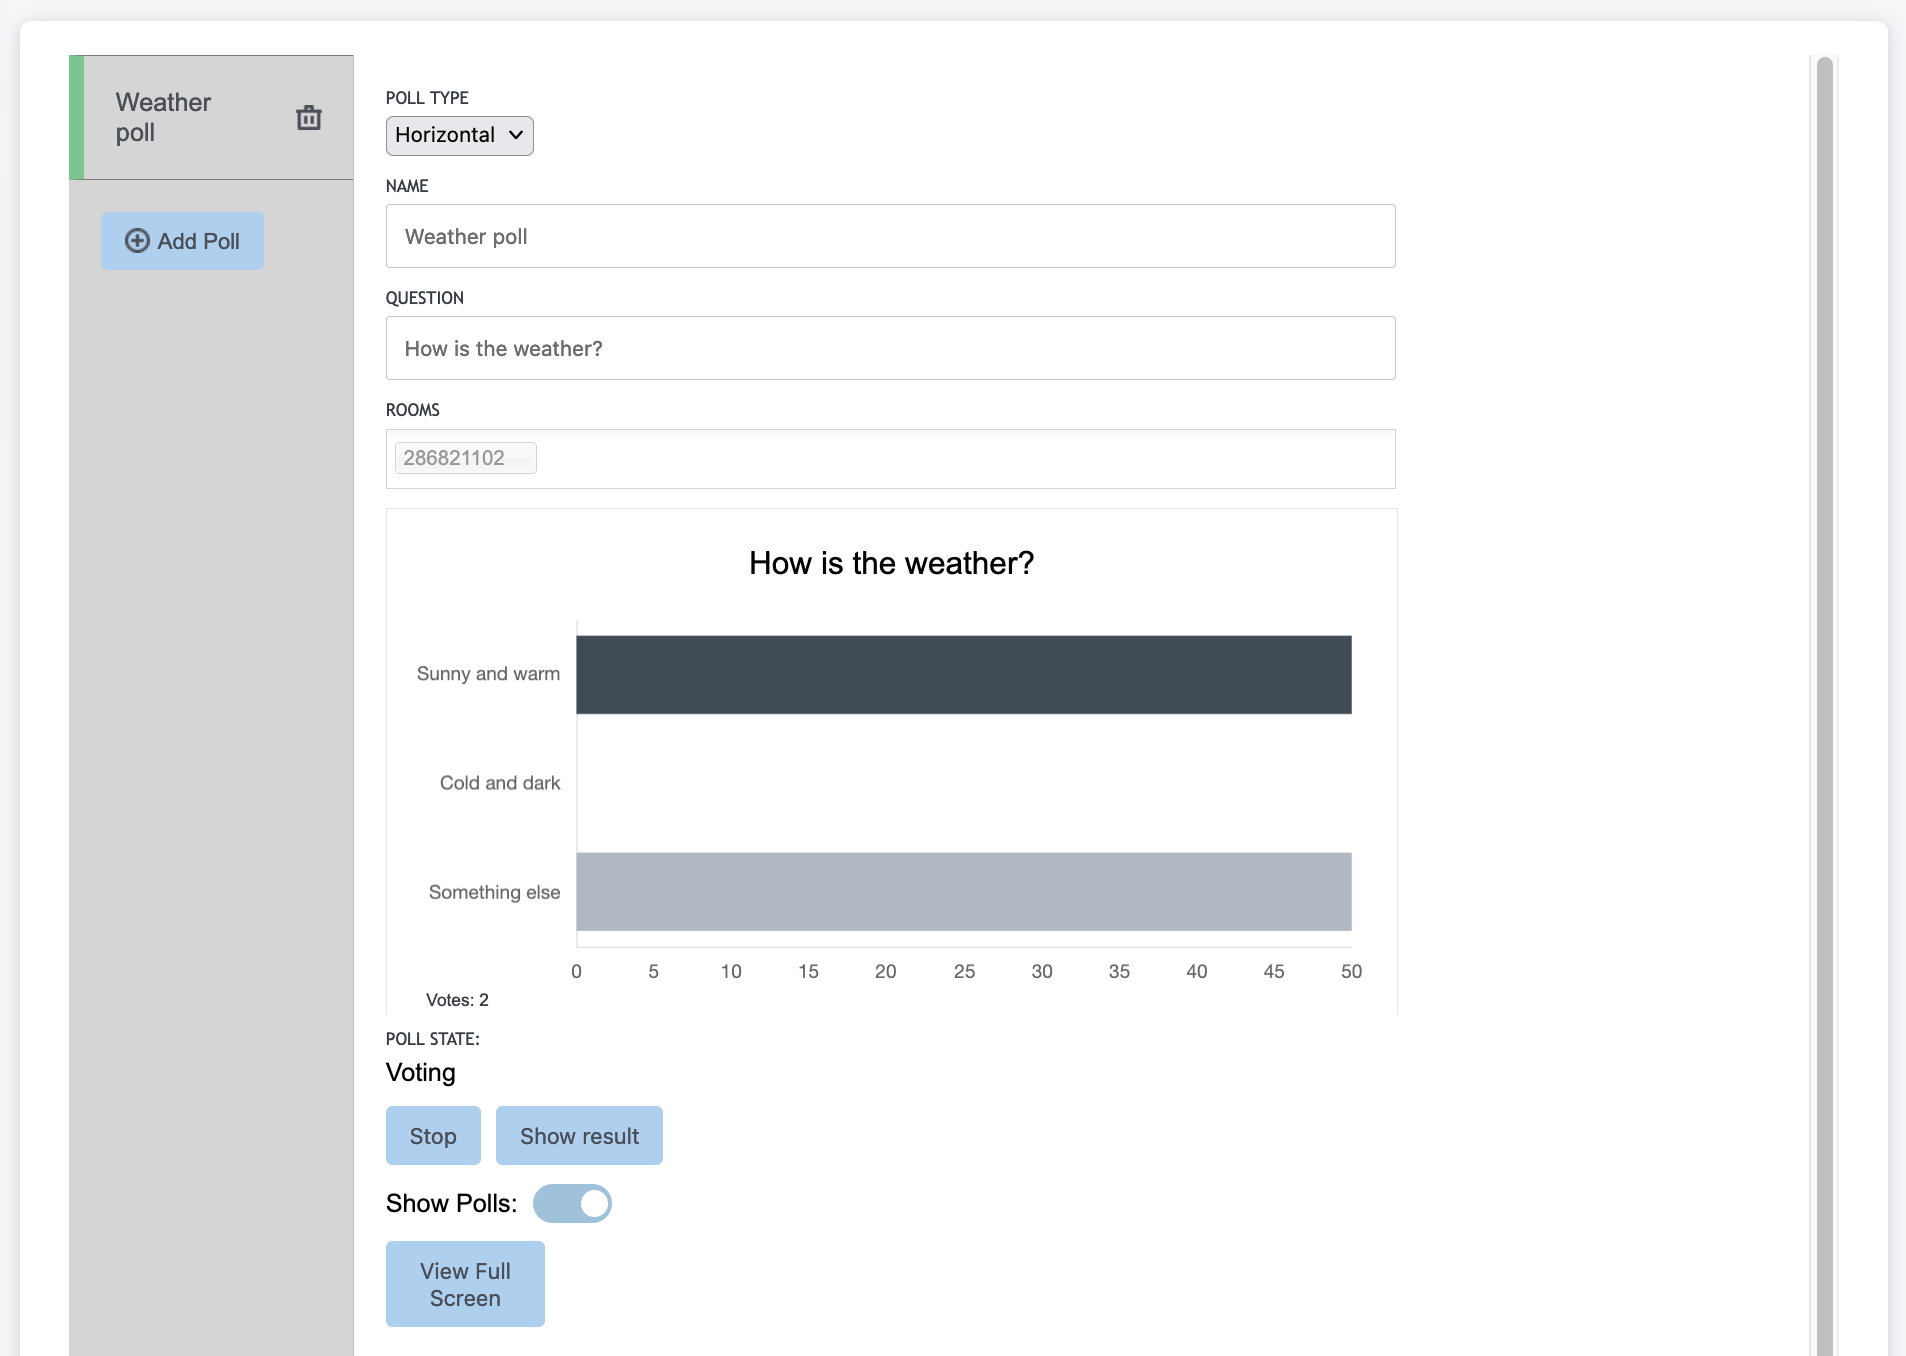
Task: Click the Votes: 2 counter text
Action: click(x=457, y=1000)
